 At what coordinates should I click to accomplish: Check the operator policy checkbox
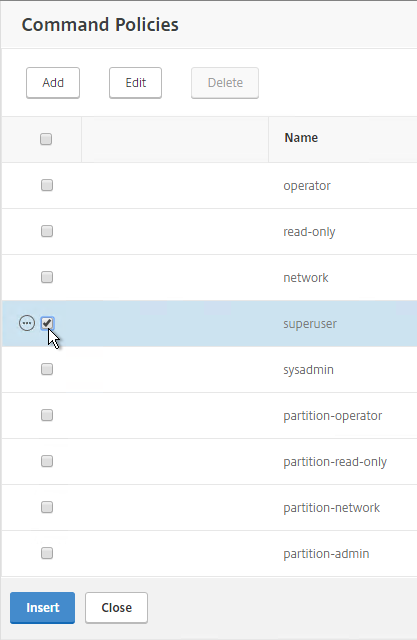pos(47,185)
